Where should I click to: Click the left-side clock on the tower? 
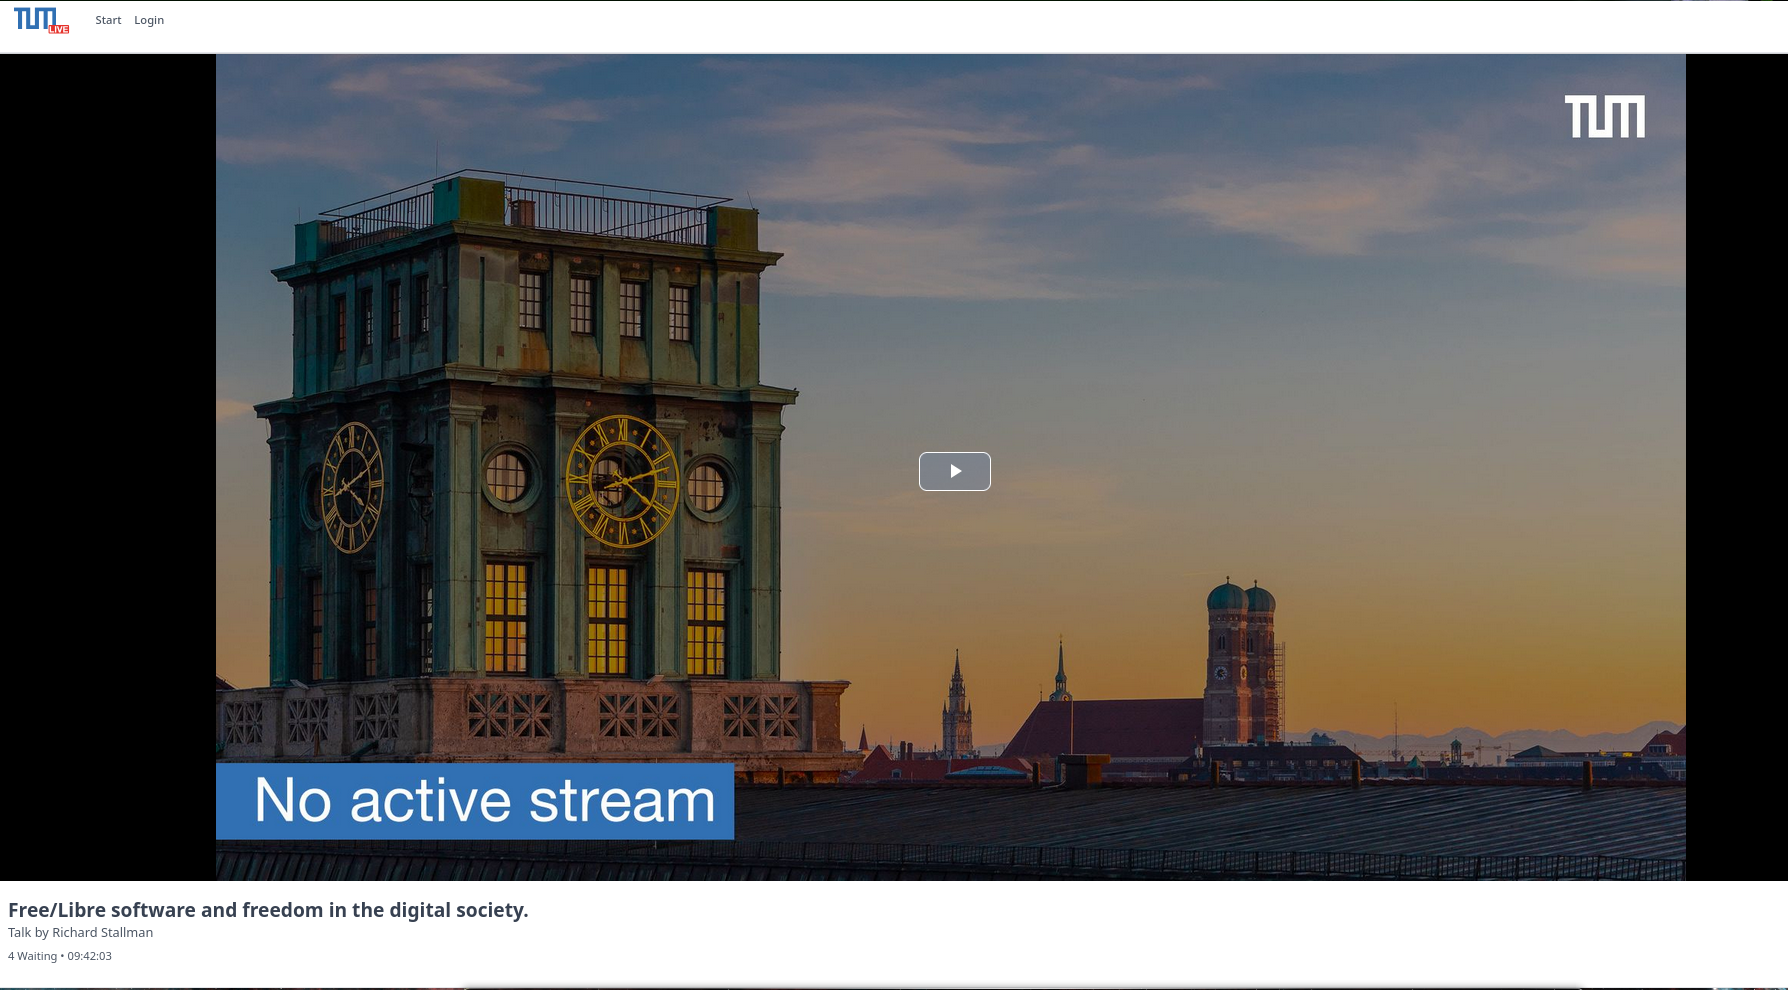tap(352, 487)
